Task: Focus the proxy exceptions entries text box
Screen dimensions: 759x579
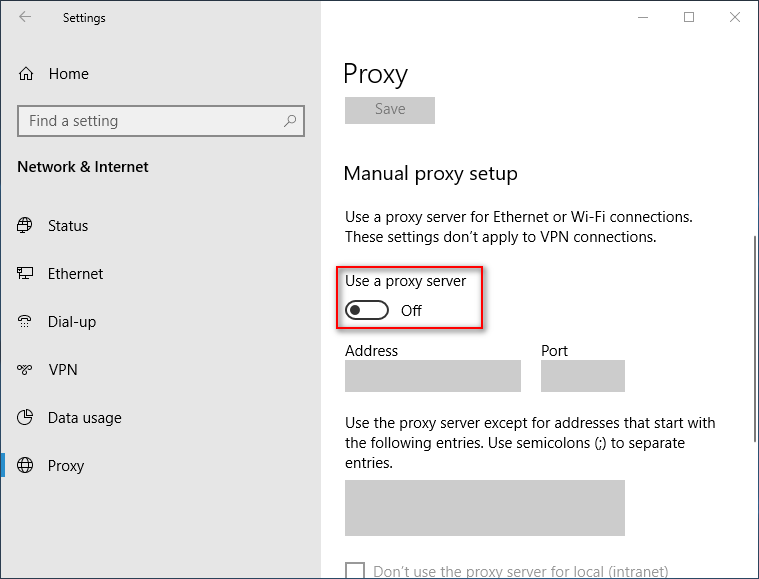Action: click(x=484, y=508)
